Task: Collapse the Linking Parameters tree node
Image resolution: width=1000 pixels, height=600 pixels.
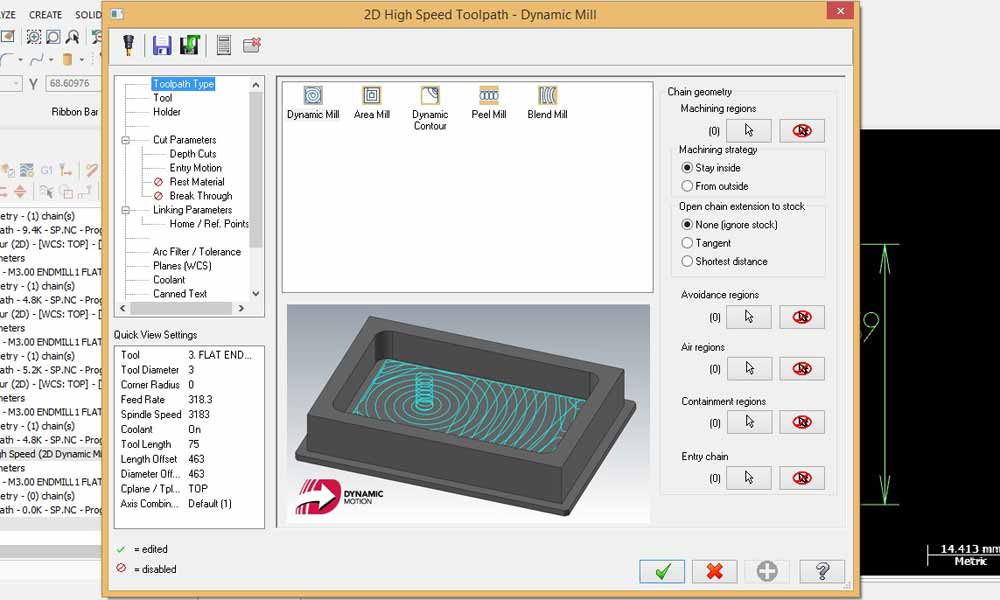Action: [126, 210]
